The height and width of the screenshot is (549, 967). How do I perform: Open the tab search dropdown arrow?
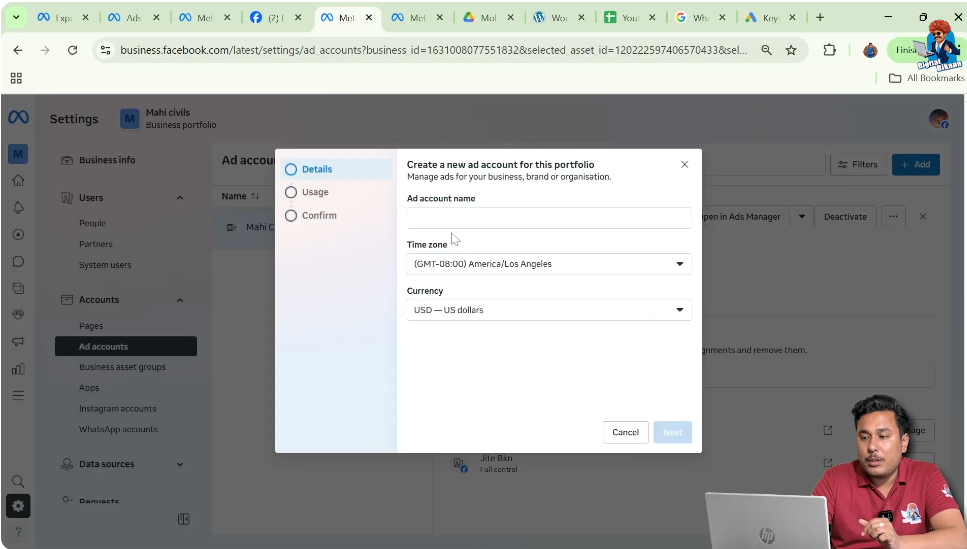click(x=16, y=17)
